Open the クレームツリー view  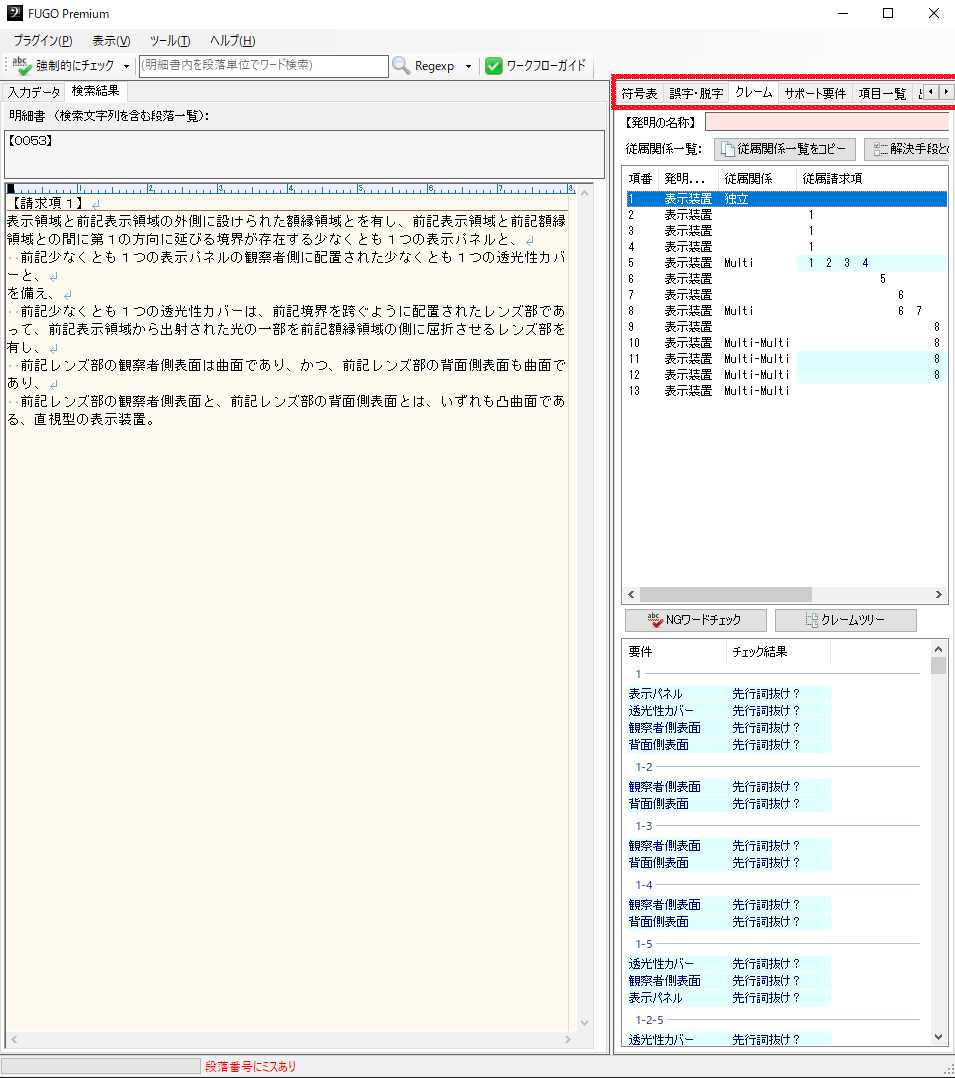[x=845, y=620]
